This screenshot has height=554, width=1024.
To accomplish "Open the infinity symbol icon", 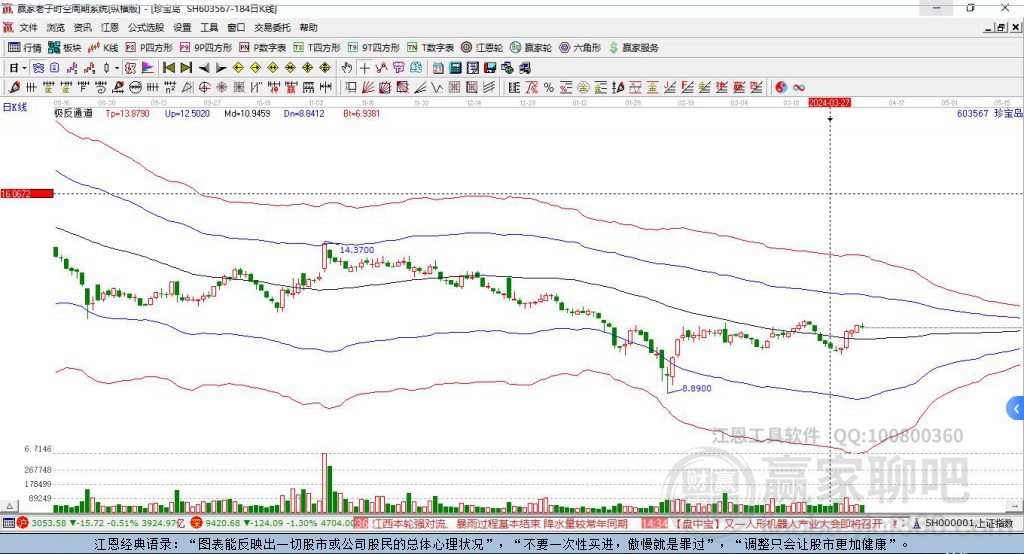I will tap(799, 88).
